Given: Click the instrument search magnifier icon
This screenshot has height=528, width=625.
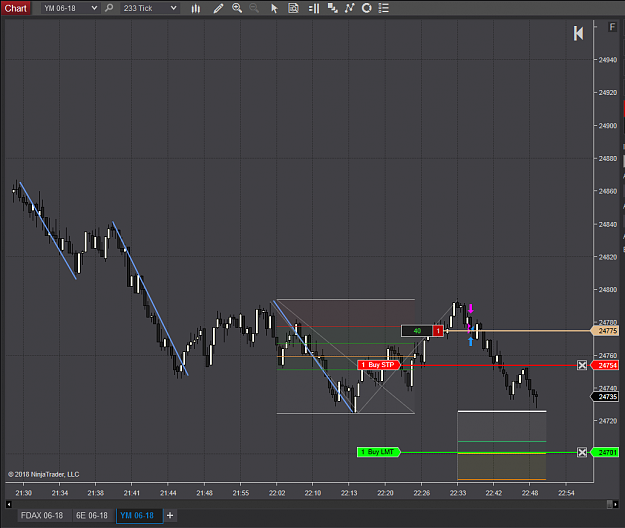Looking at the screenshot, I should [x=109, y=8].
